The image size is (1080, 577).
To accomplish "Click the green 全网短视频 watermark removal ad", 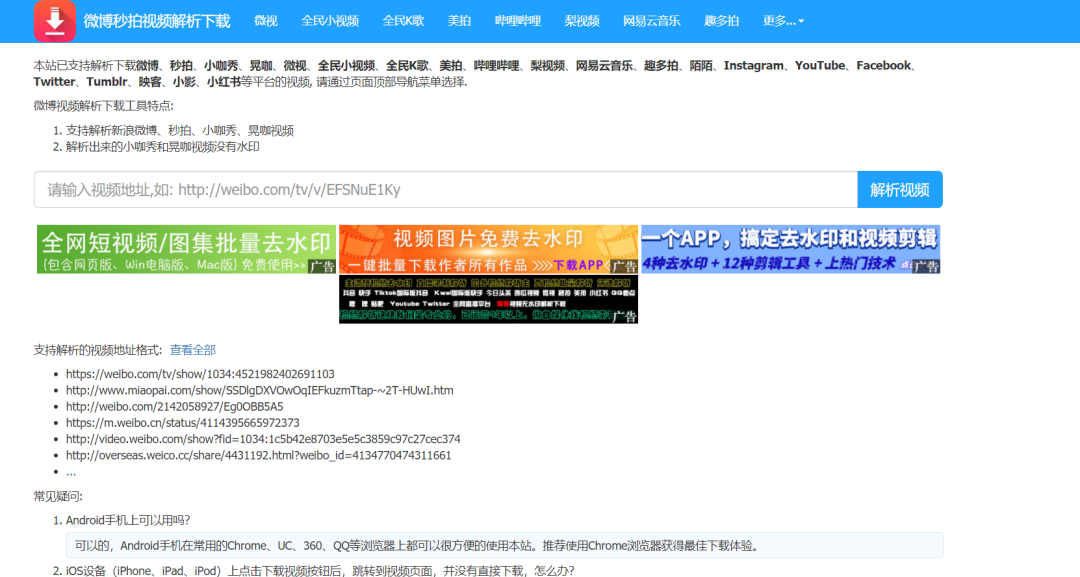I will tap(183, 248).
